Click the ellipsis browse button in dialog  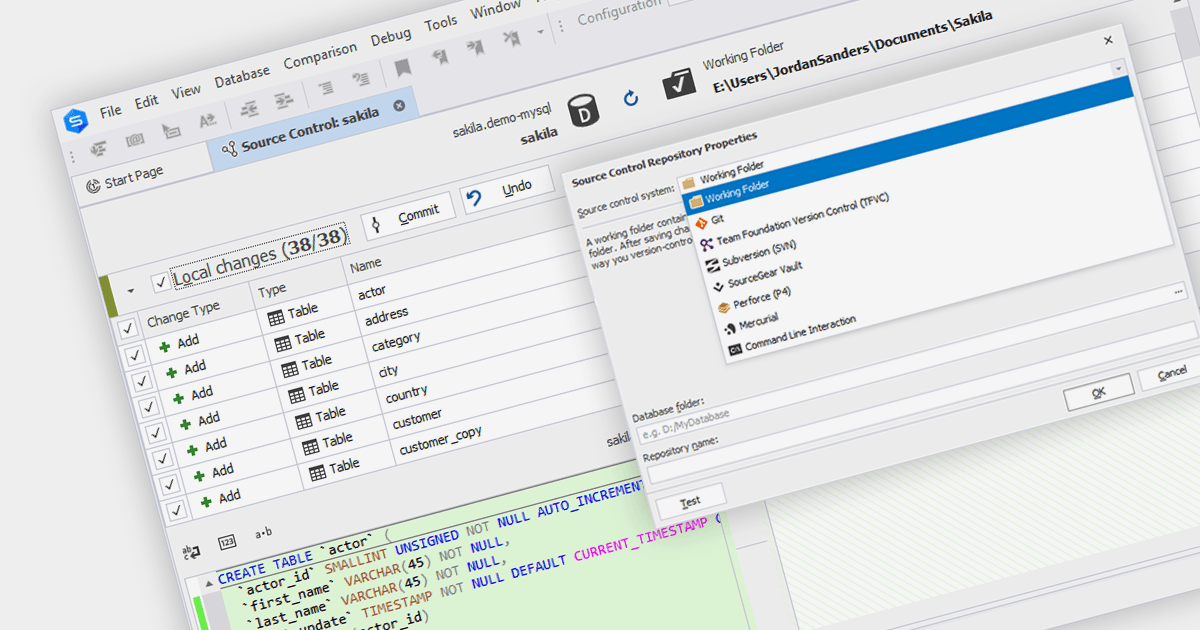pos(1179,292)
